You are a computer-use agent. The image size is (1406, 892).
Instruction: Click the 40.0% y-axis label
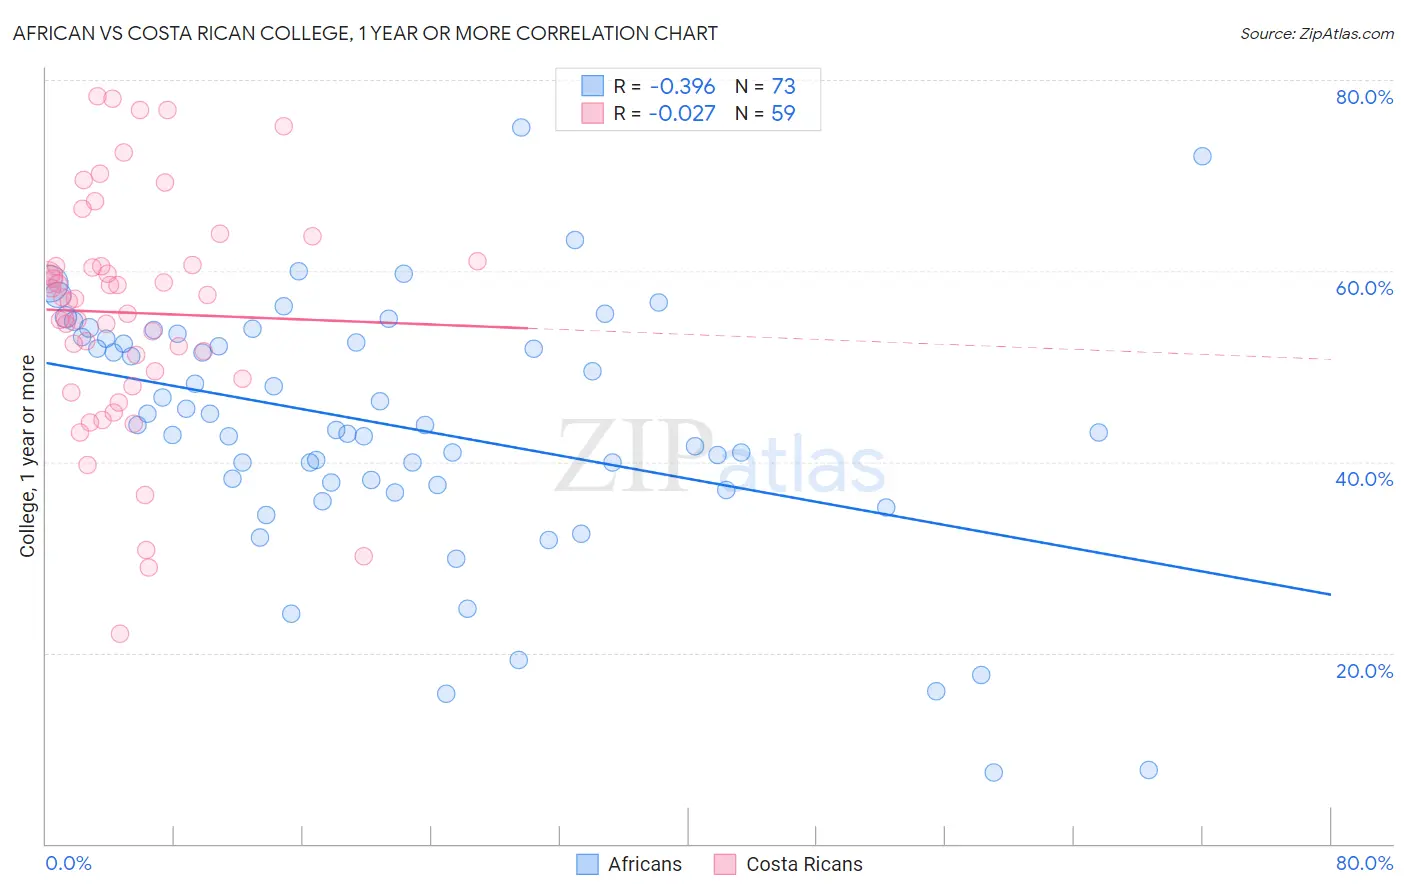1364,479
